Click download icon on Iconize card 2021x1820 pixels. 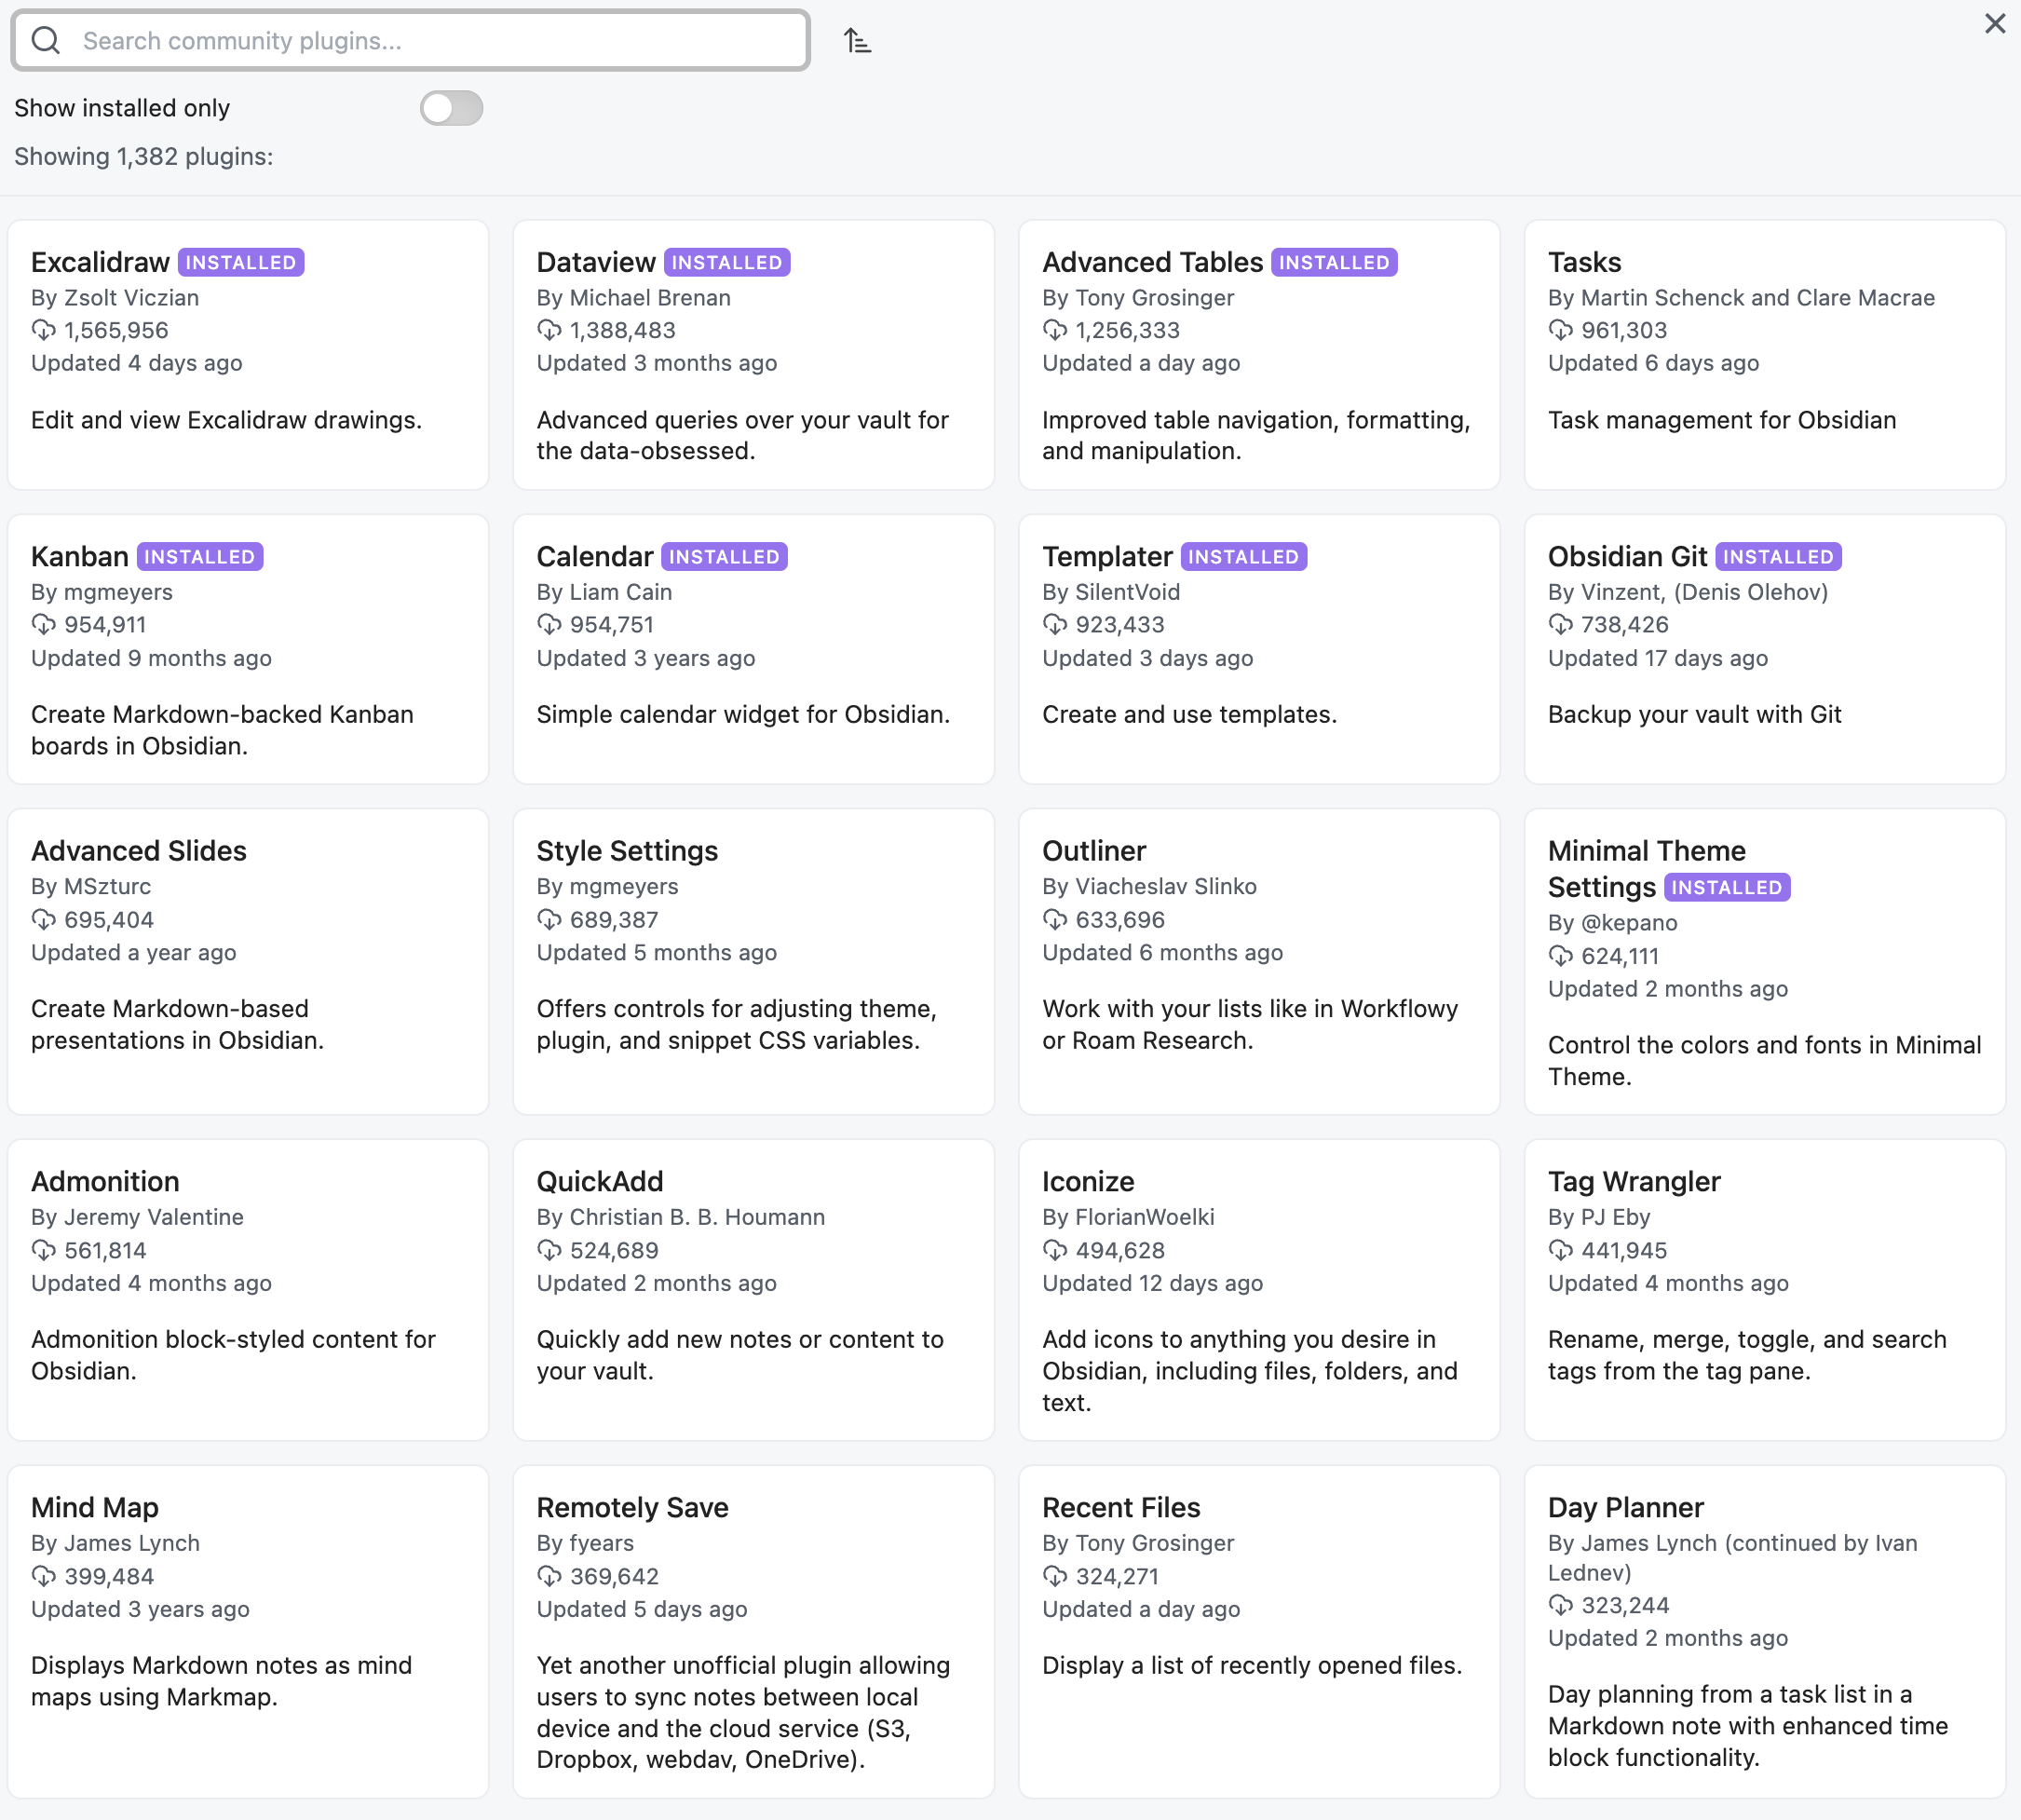[x=1055, y=1251]
